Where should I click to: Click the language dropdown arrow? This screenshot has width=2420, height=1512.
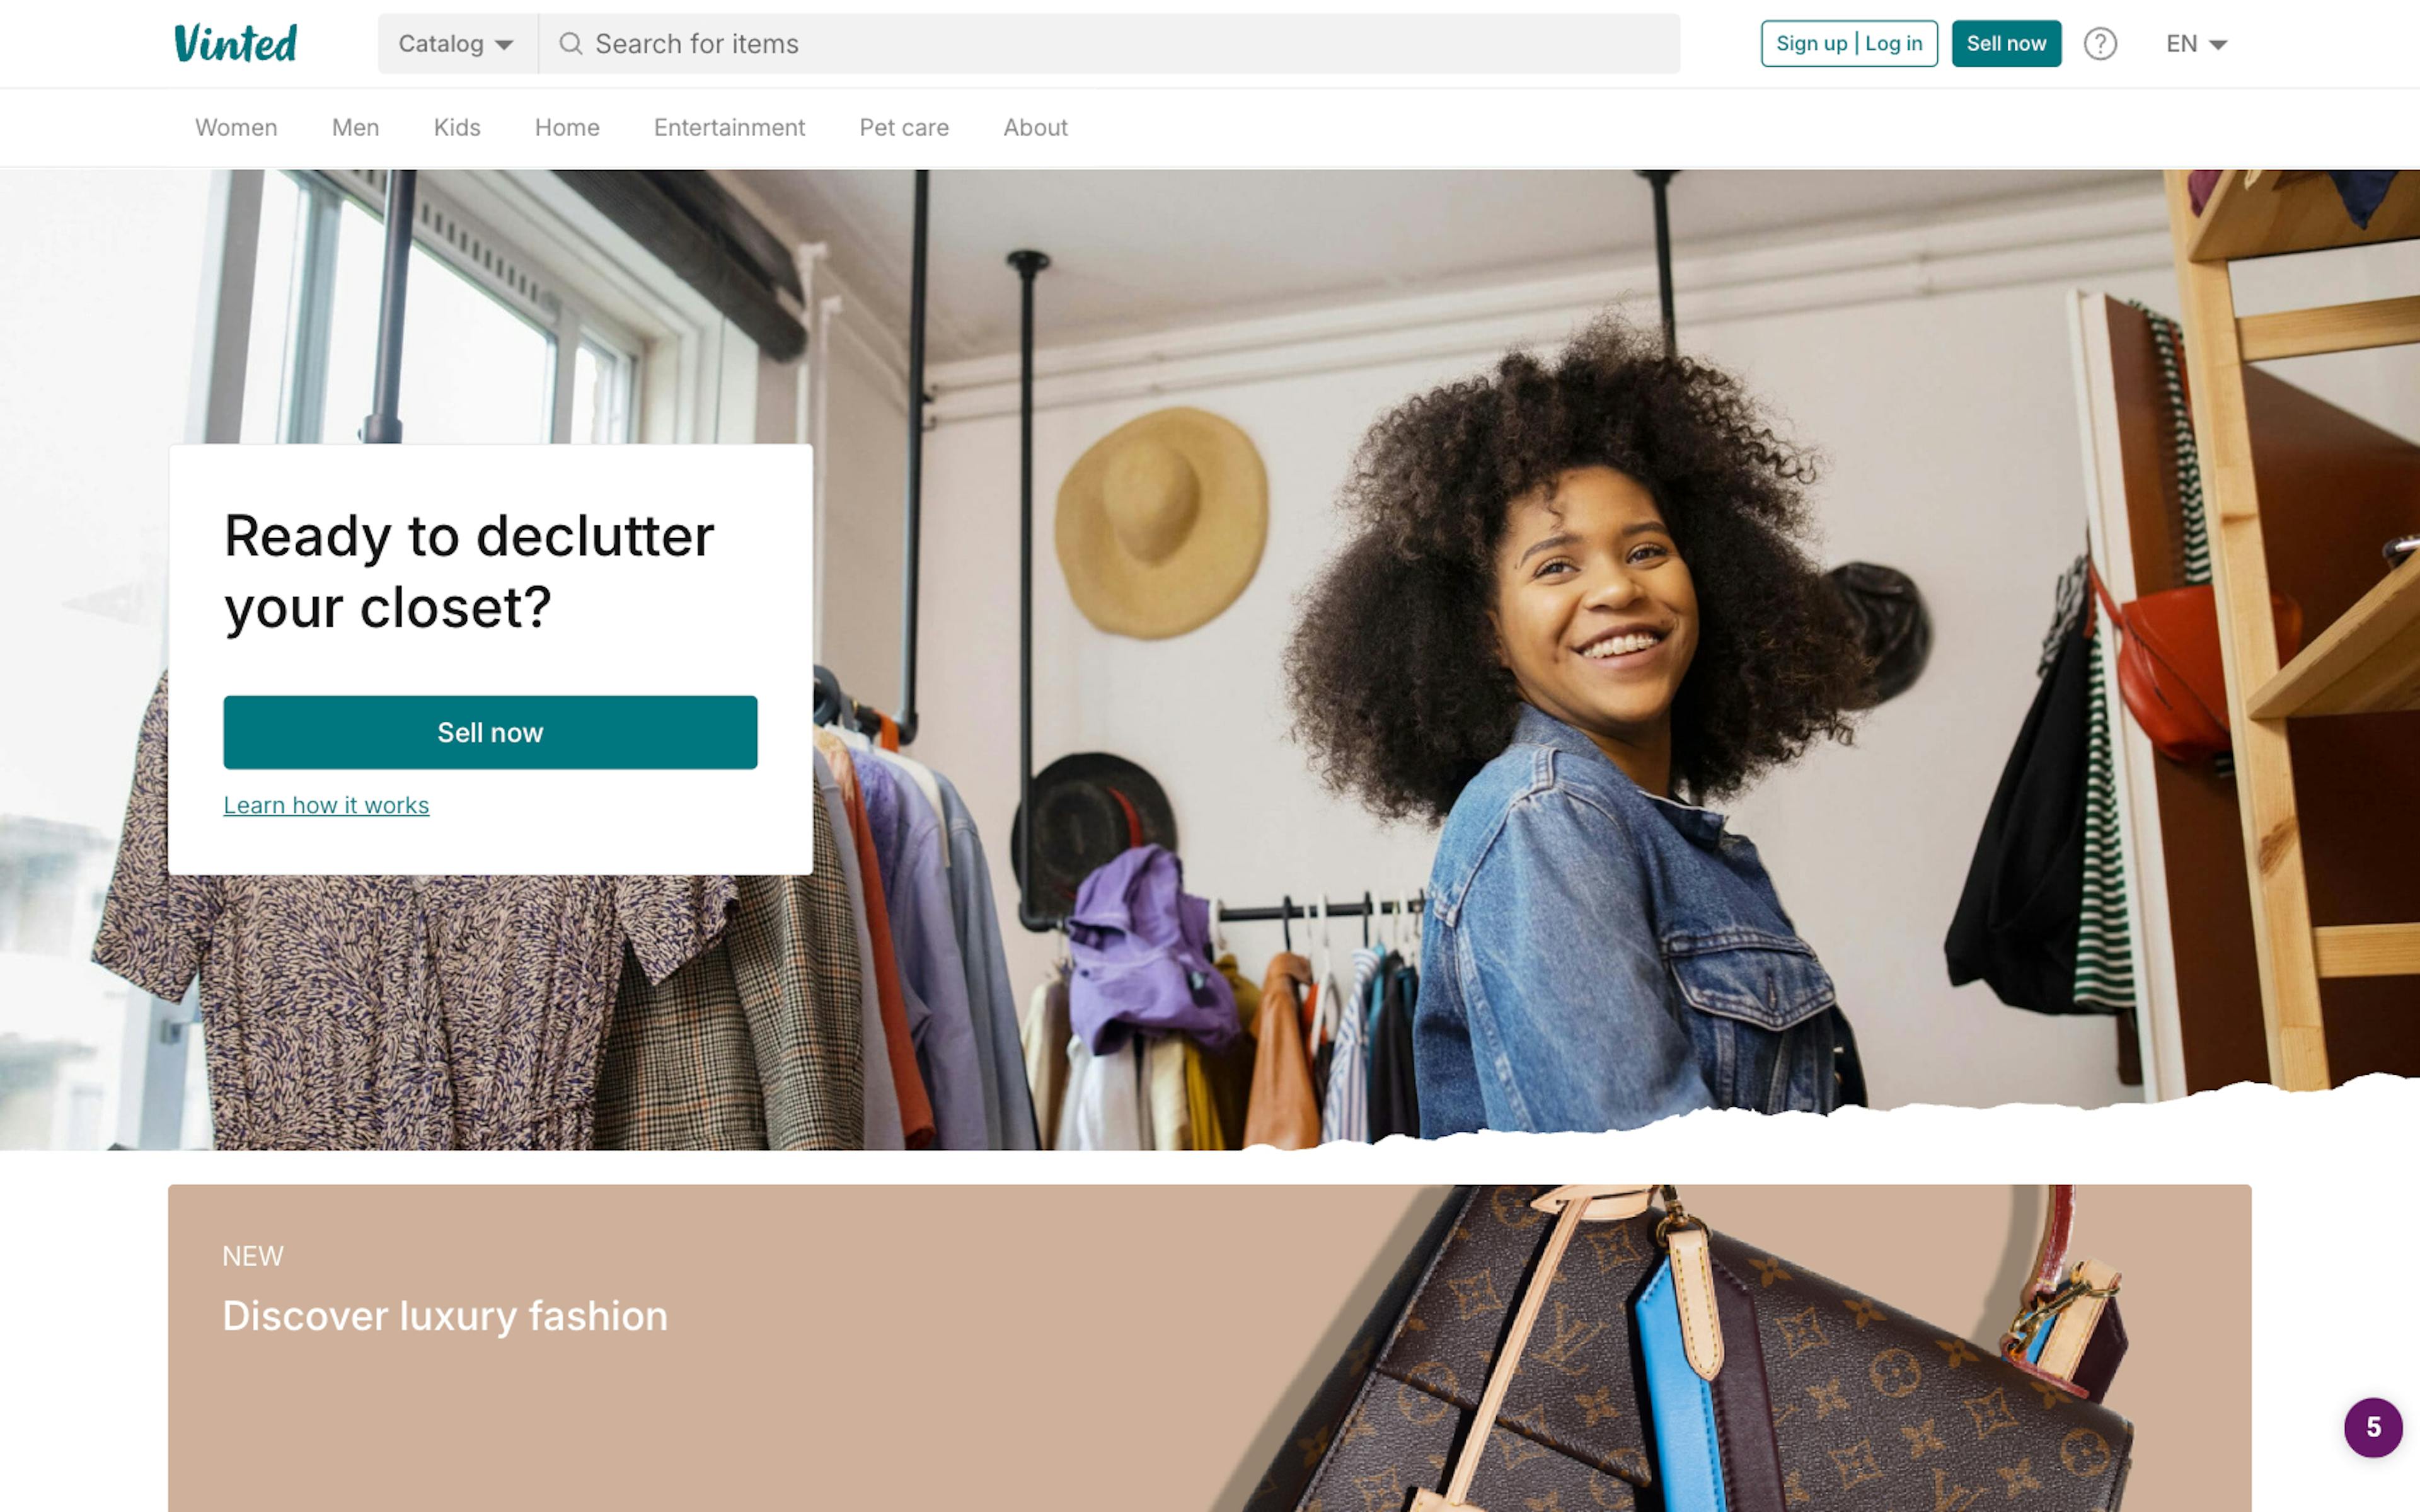(2218, 44)
